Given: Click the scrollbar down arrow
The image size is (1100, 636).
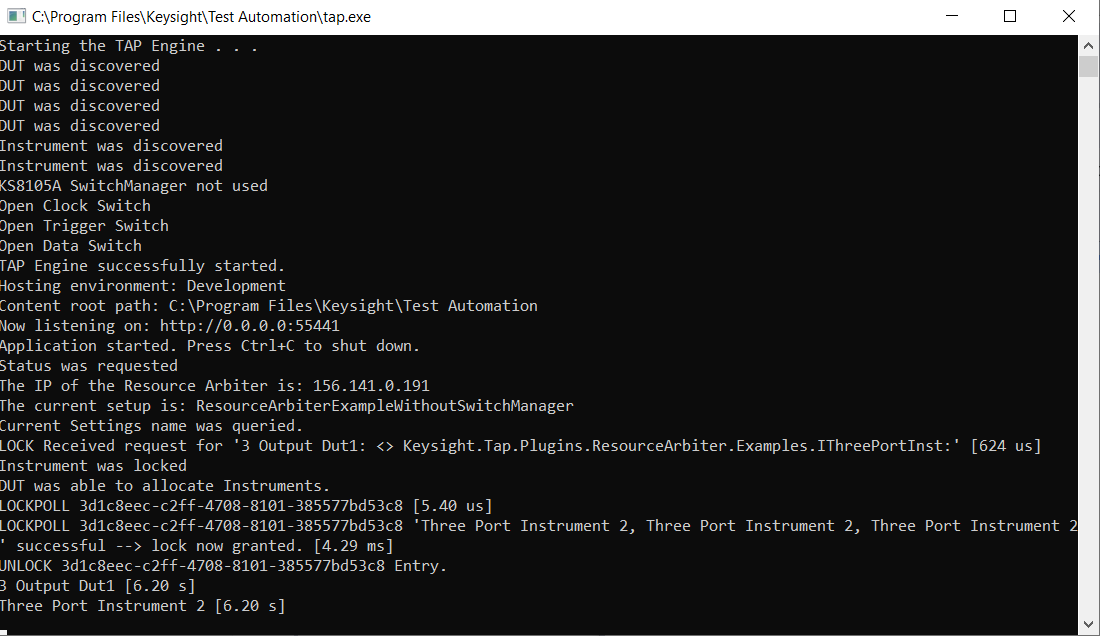Looking at the screenshot, I should [1088, 625].
